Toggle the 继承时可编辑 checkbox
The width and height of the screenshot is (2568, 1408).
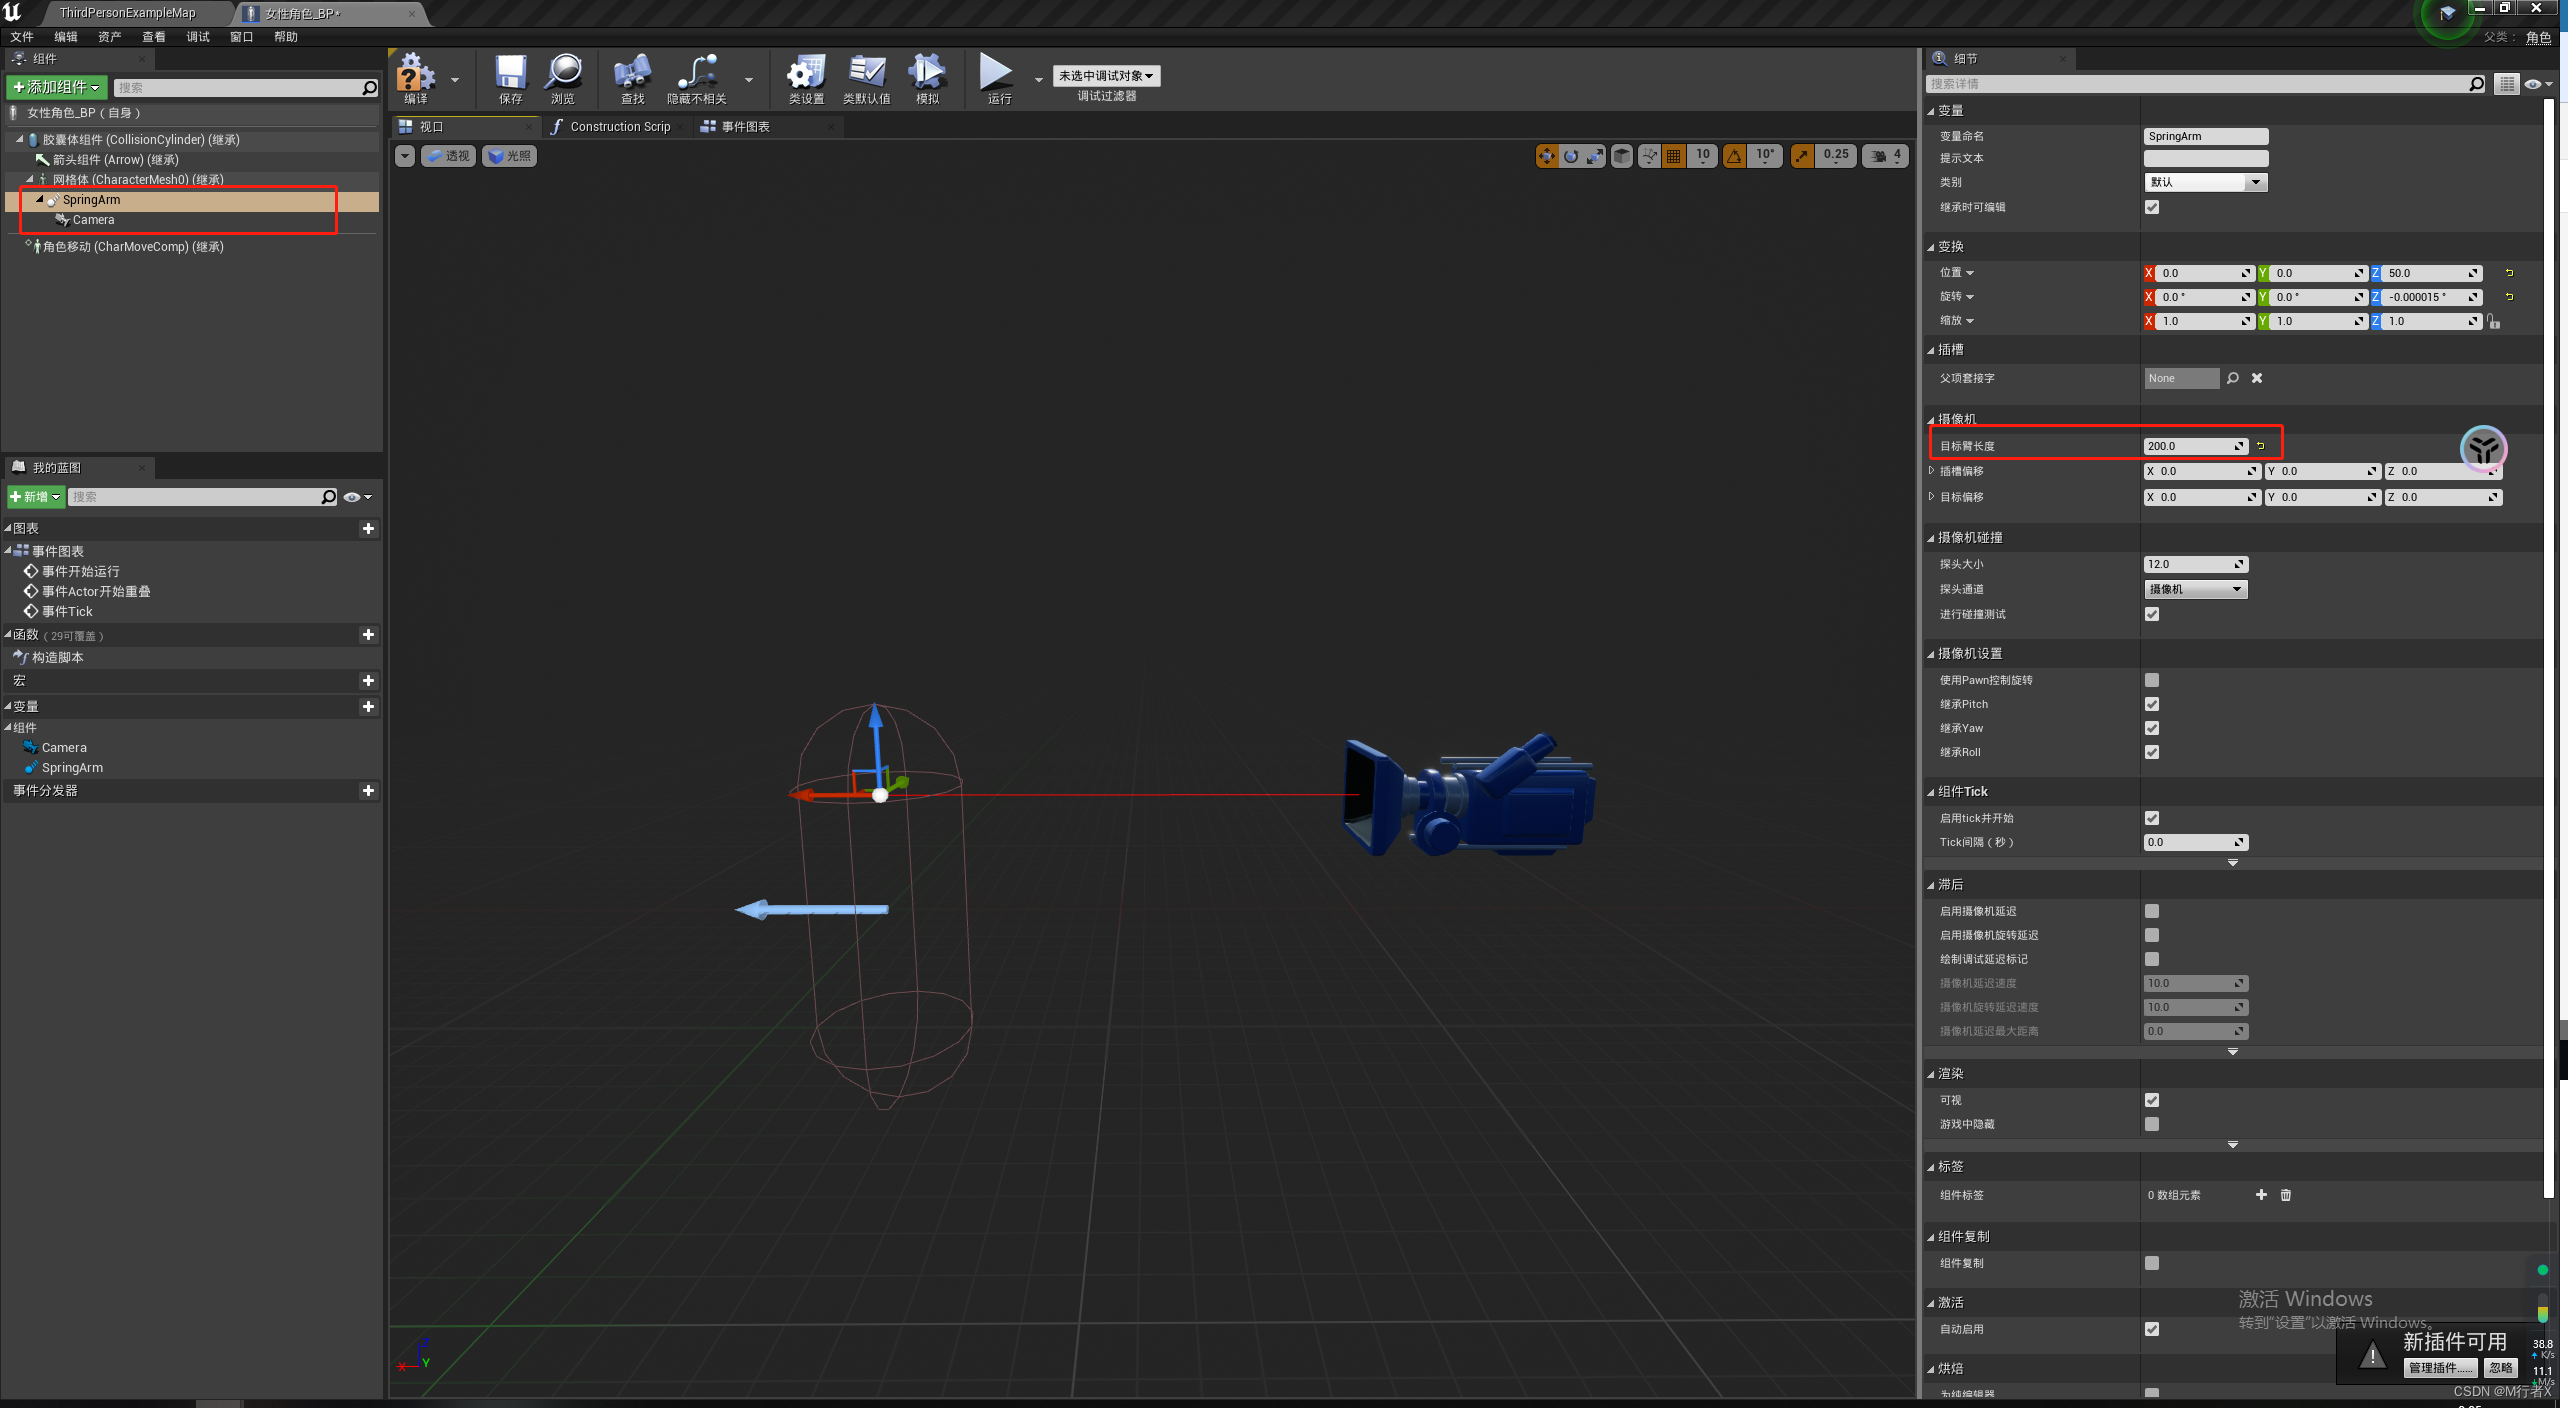coord(2152,207)
